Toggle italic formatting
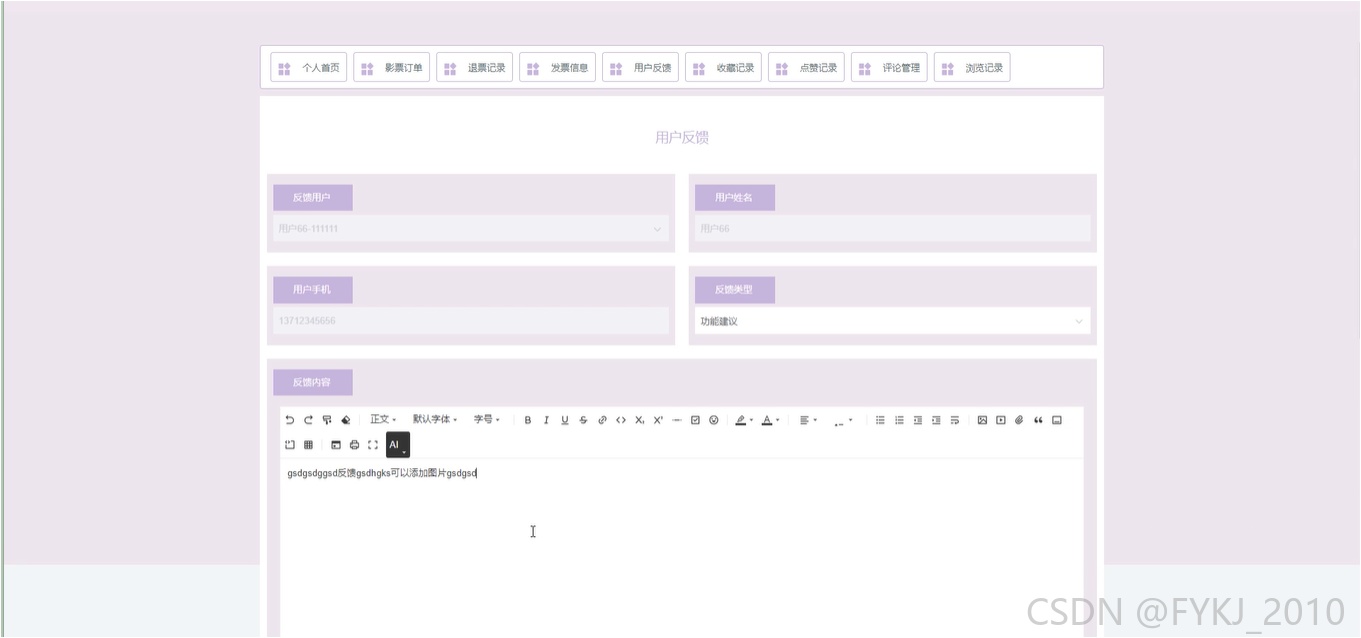The width and height of the screenshot is (1361, 638). tap(546, 420)
